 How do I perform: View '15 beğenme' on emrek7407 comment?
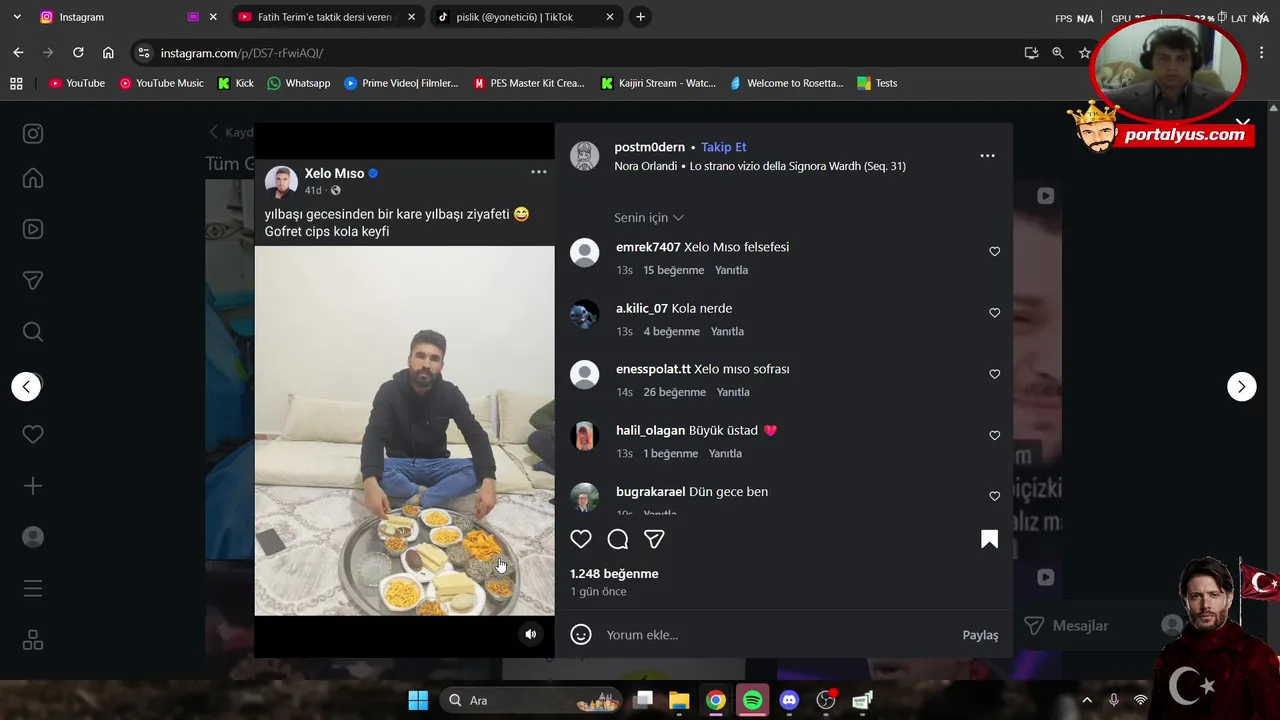tap(673, 270)
